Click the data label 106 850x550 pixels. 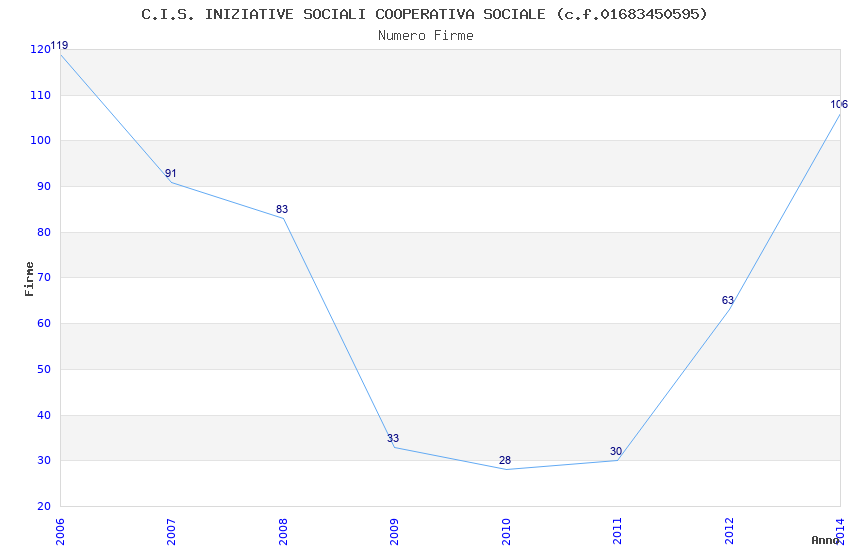click(839, 105)
